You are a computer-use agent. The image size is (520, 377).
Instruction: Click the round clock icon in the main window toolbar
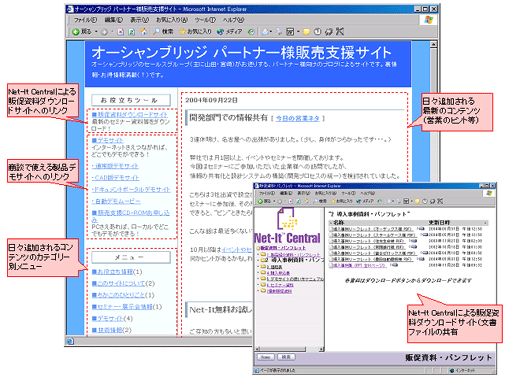(x=317, y=32)
